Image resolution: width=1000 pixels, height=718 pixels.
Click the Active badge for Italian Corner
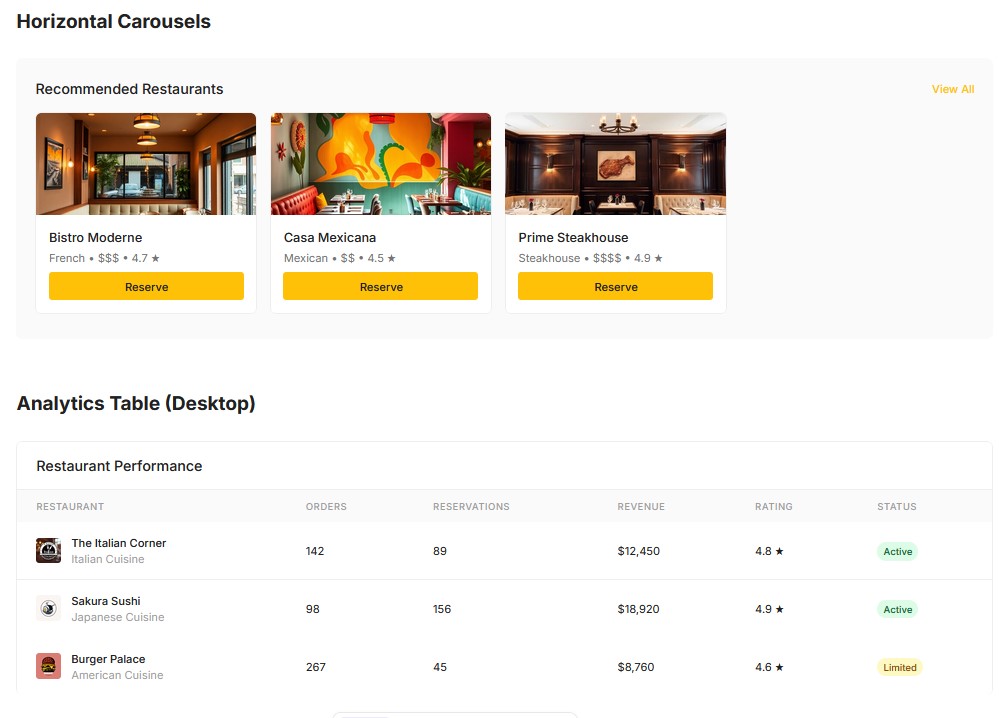point(897,552)
